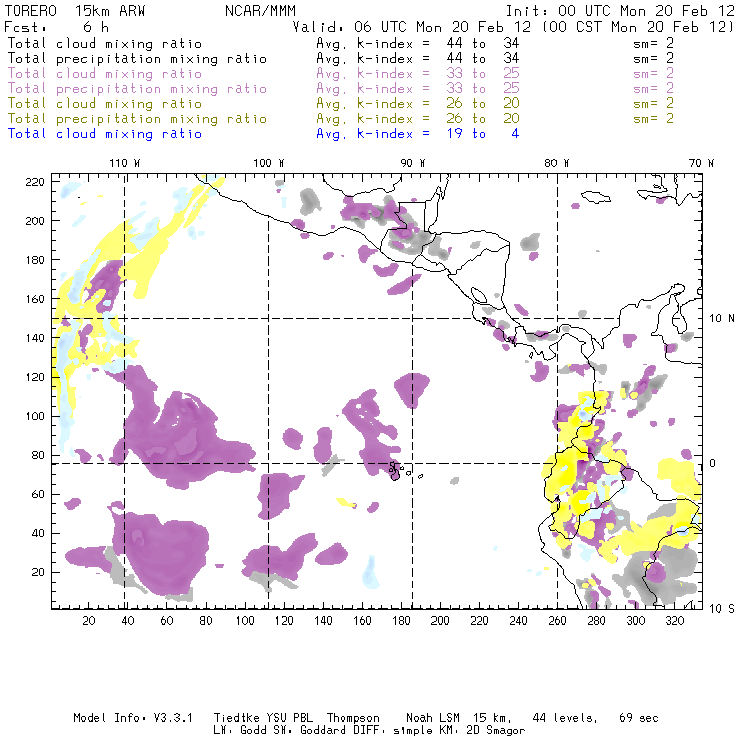This screenshot has height=740, width=740.
Task: Click the "100 W" longitude label
Action: tap(269, 163)
